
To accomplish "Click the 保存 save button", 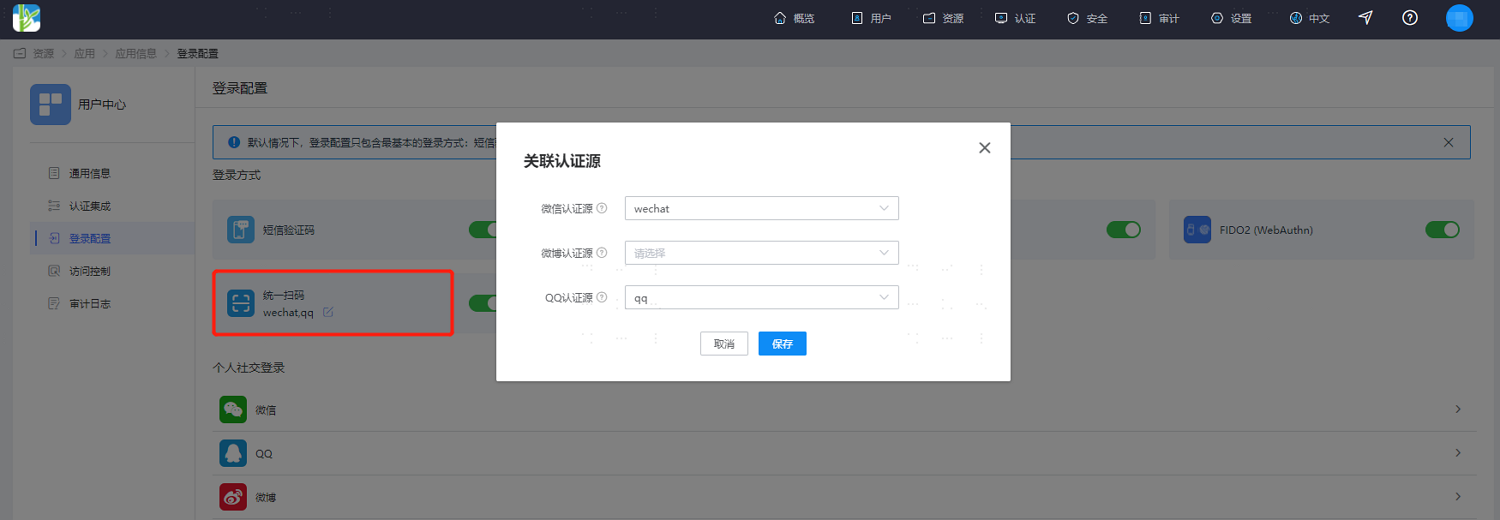I will (782, 343).
